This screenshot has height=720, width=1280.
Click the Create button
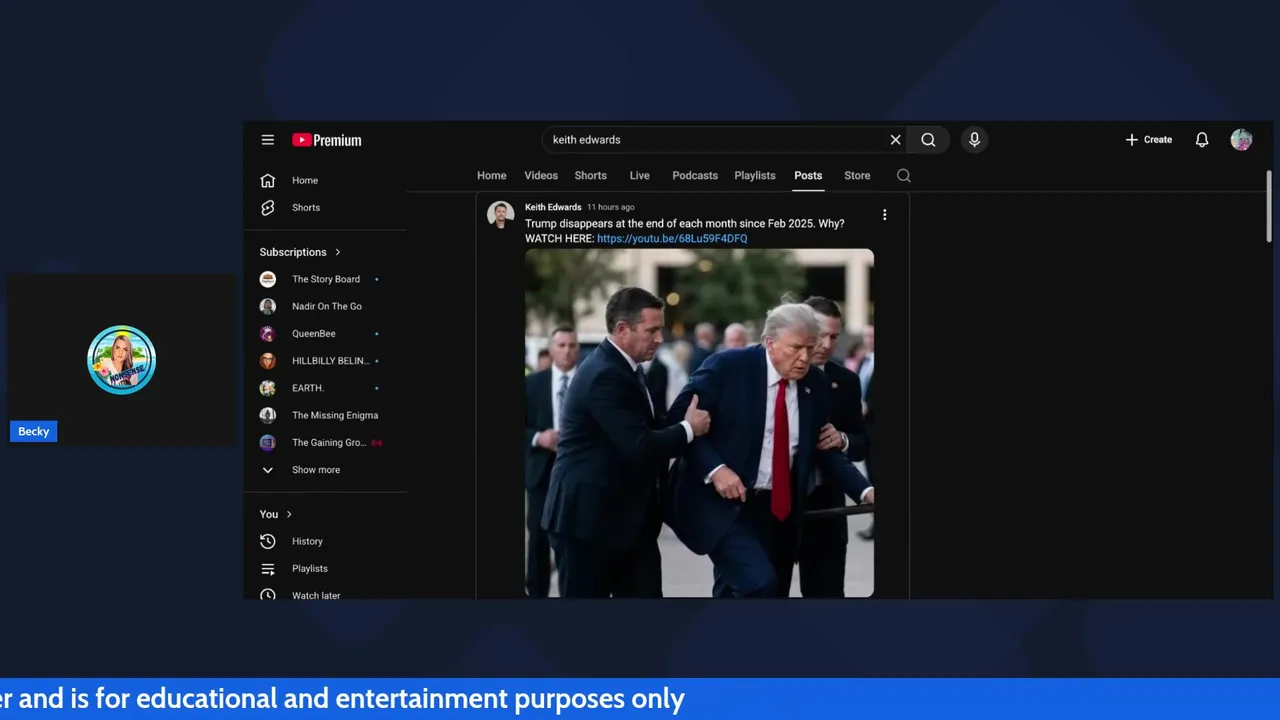tap(1148, 140)
